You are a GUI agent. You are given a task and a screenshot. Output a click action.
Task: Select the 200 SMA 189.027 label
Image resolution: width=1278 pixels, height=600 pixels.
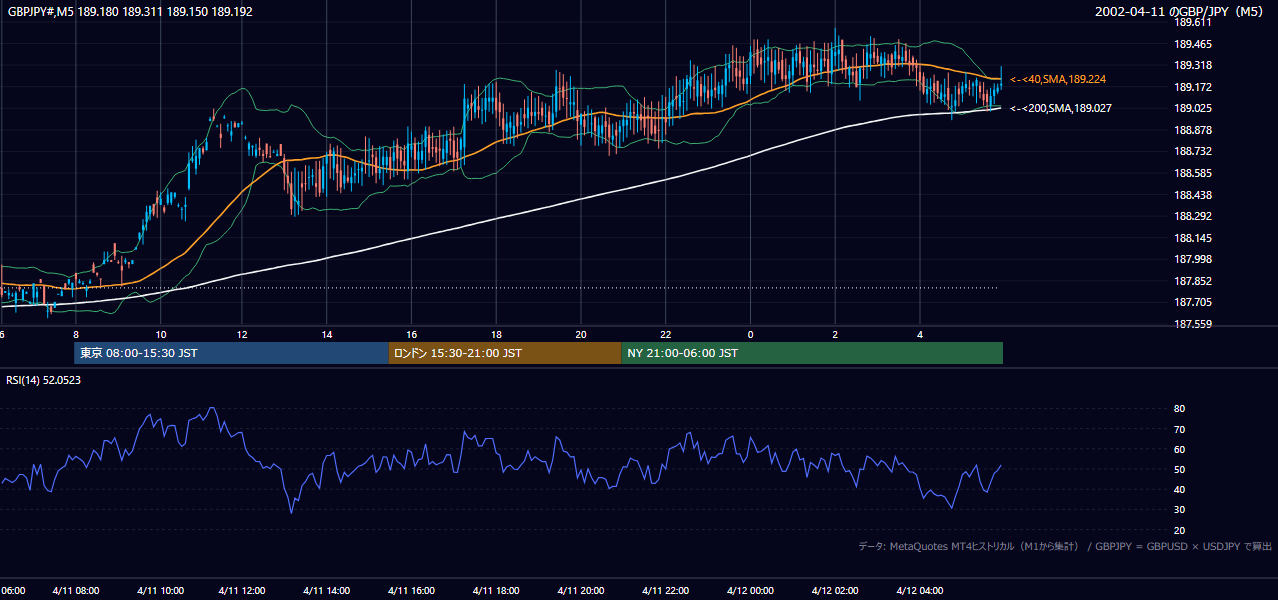click(1061, 108)
